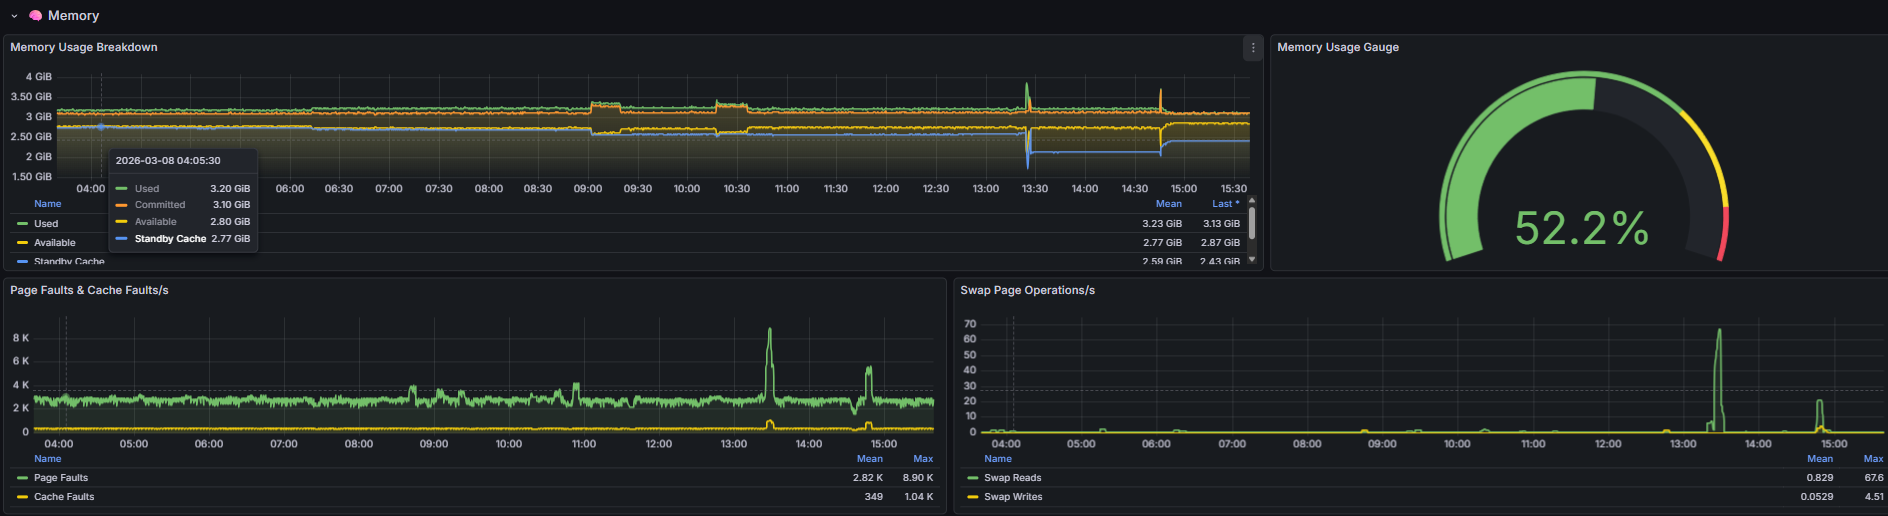The width and height of the screenshot is (1888, 516).
Task: Click the green Swap Reads series color icon
Action: click(972, 478)
